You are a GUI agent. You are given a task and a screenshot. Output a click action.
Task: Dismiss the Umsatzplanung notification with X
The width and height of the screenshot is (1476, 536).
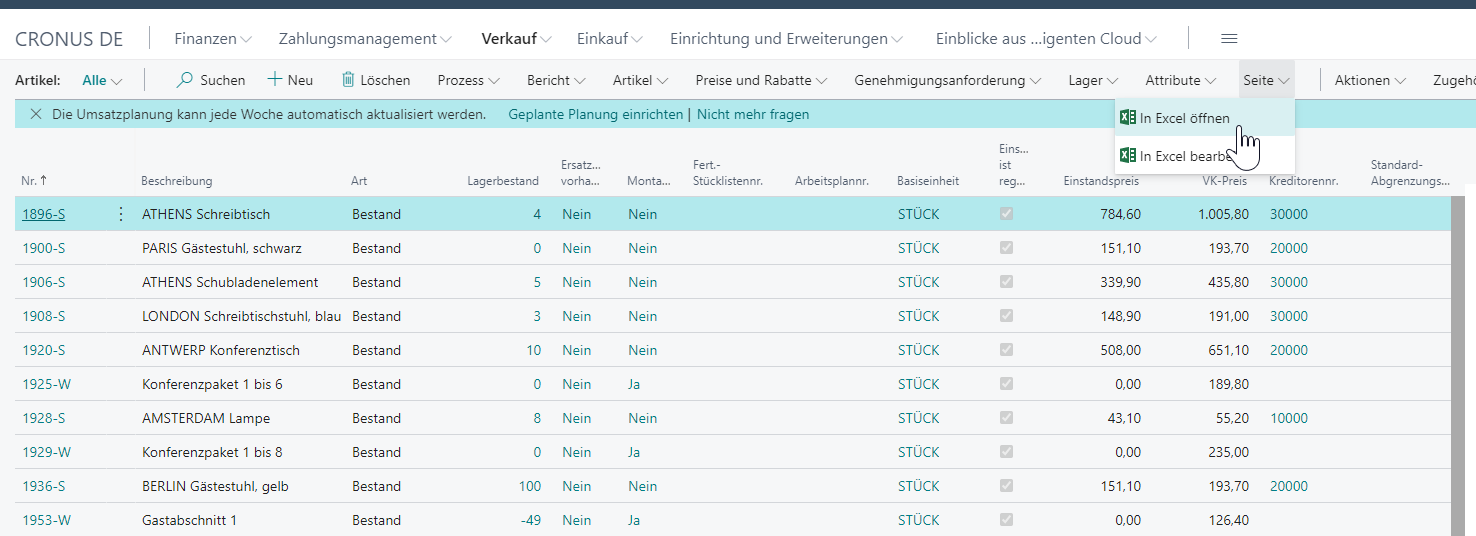click(36, 115)
